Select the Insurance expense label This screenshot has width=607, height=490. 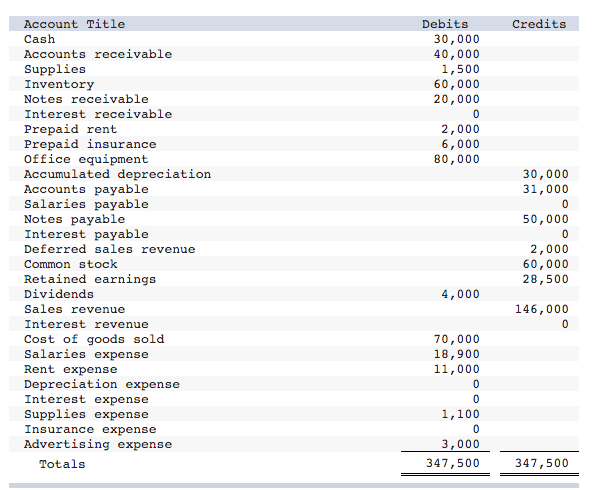pyautogui.click(x=90, y=430)
